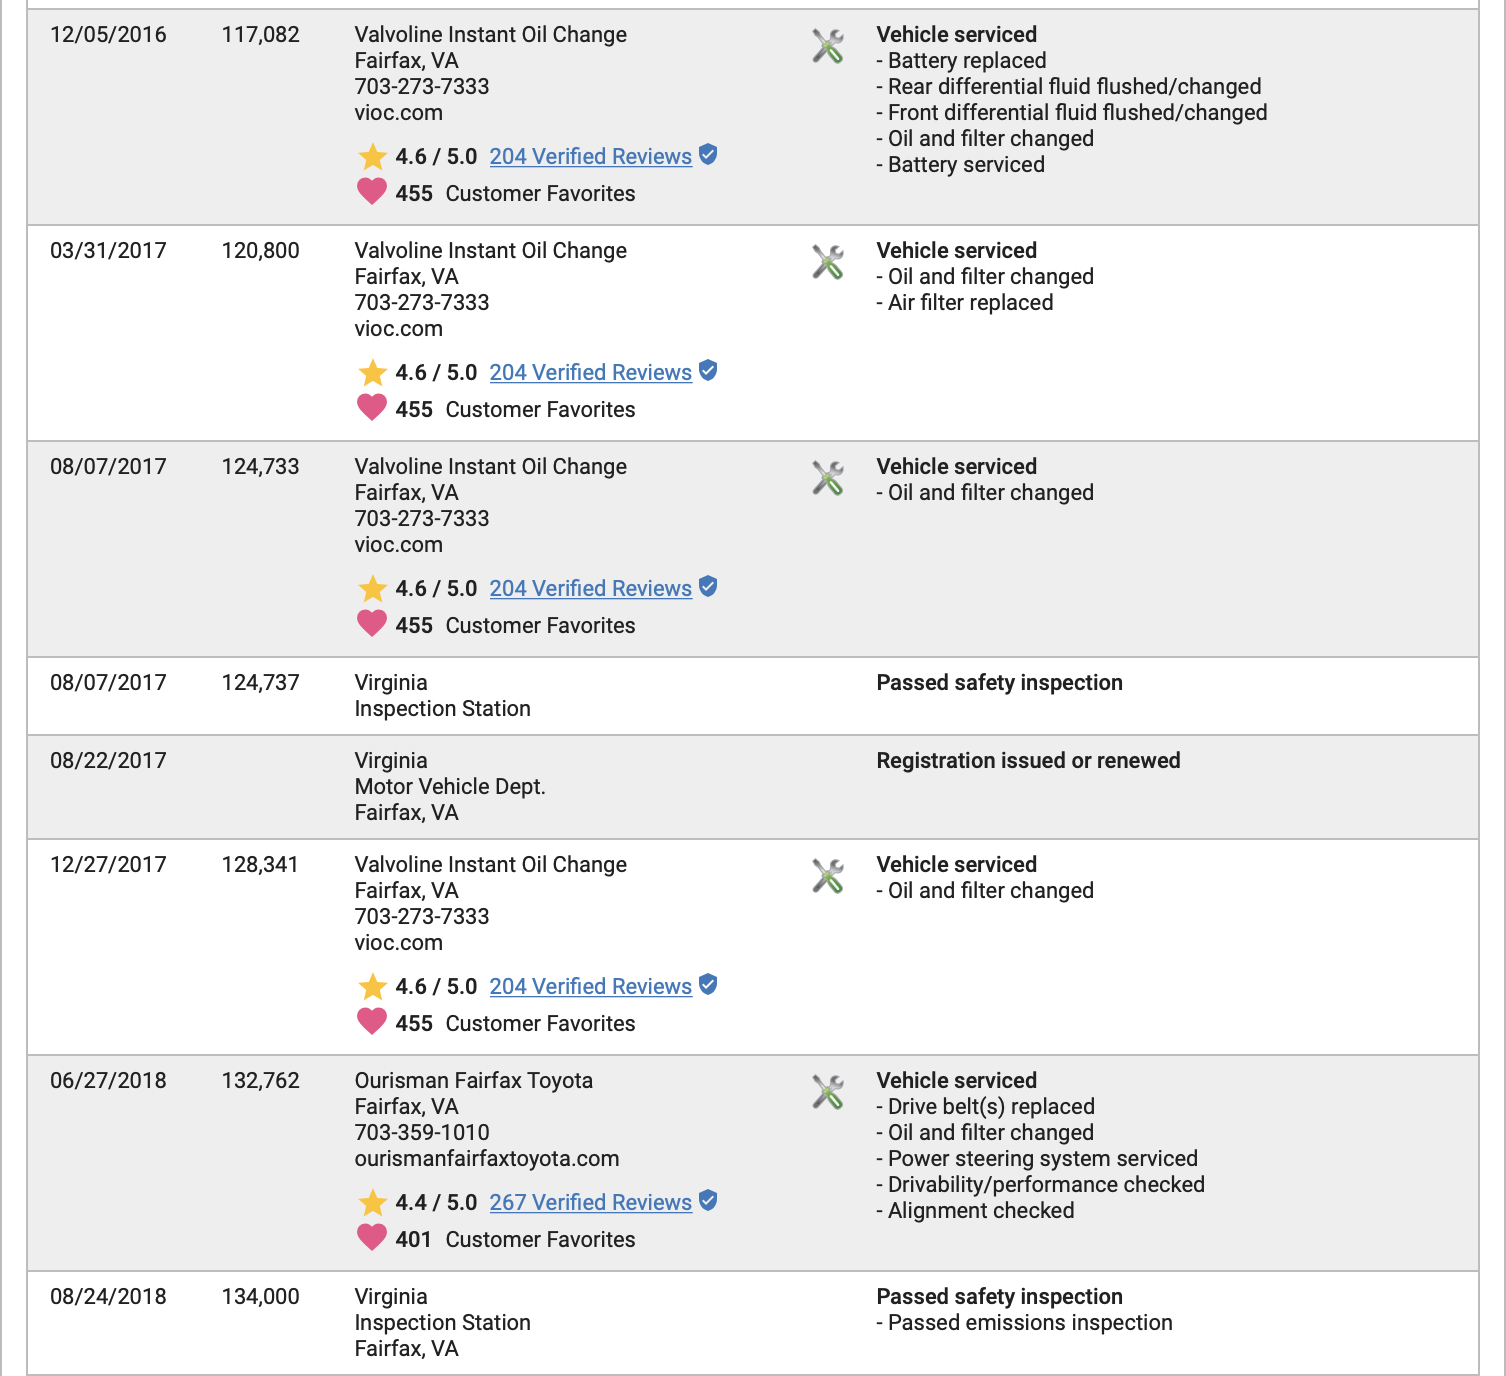Click phone number 703-359-1010

pos(422,1133)
